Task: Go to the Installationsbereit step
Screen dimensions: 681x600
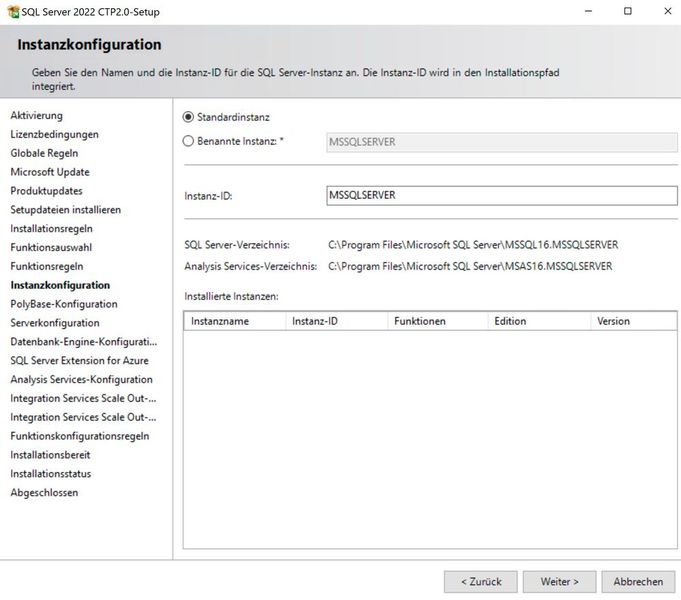Action: 50,455
